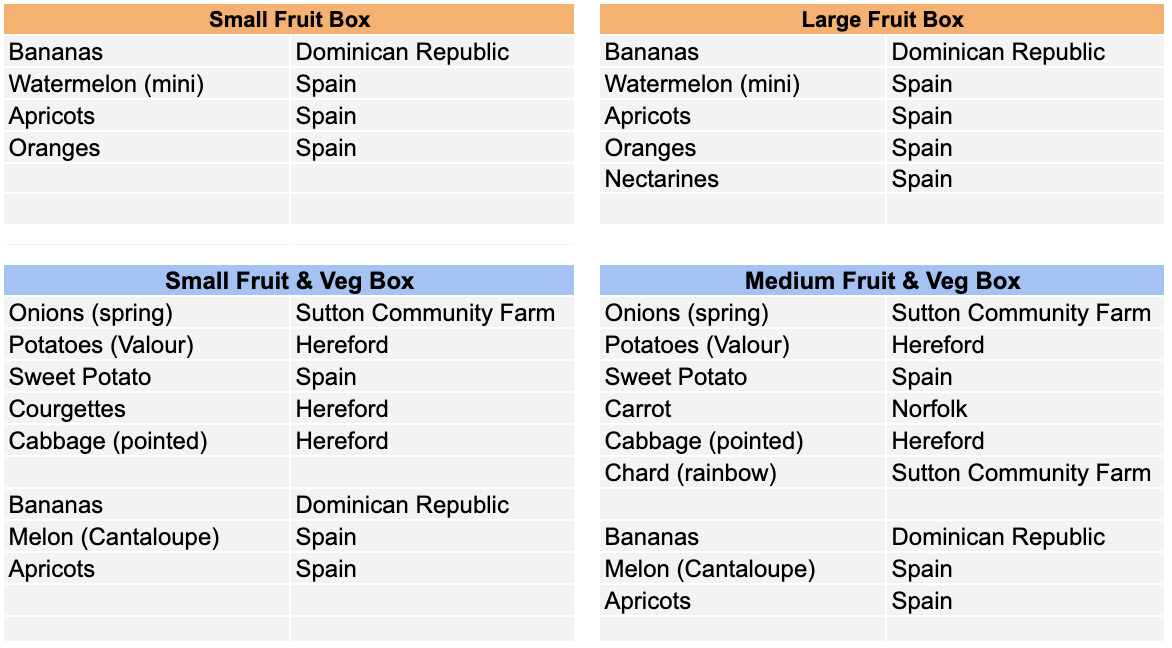This screenshot has height=648, width=1172.
Task: Select the Norfolk origin cell
Action: pyautogui.click(x=1026, y=409)
